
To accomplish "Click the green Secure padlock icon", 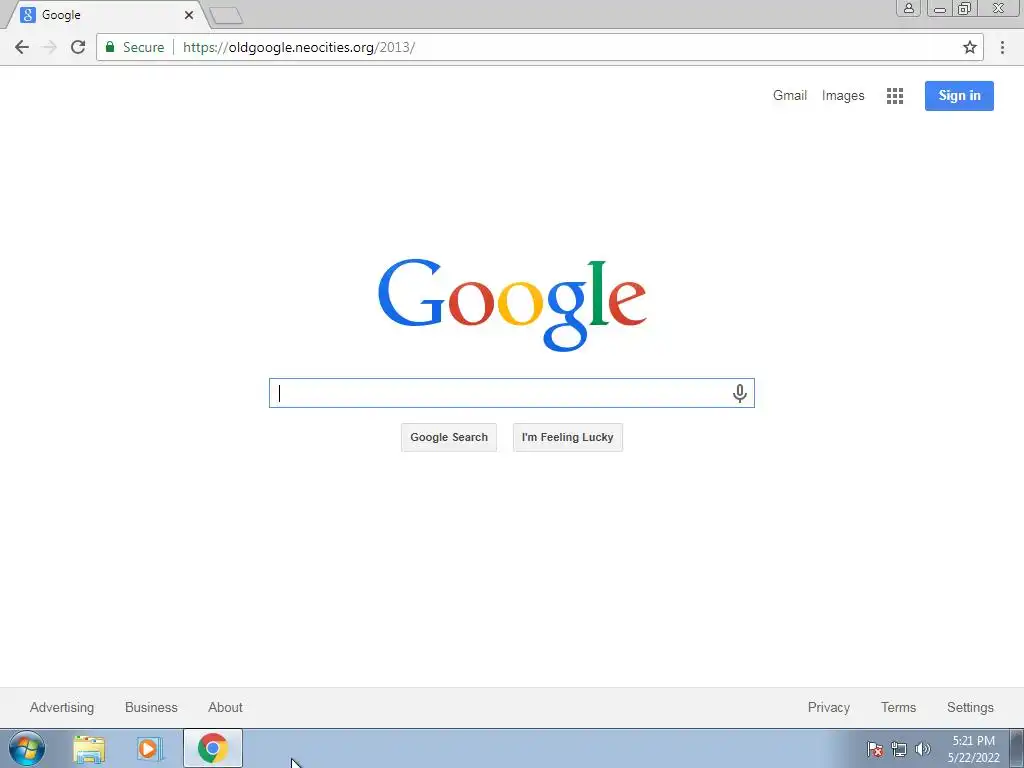I will pos(110,47).
